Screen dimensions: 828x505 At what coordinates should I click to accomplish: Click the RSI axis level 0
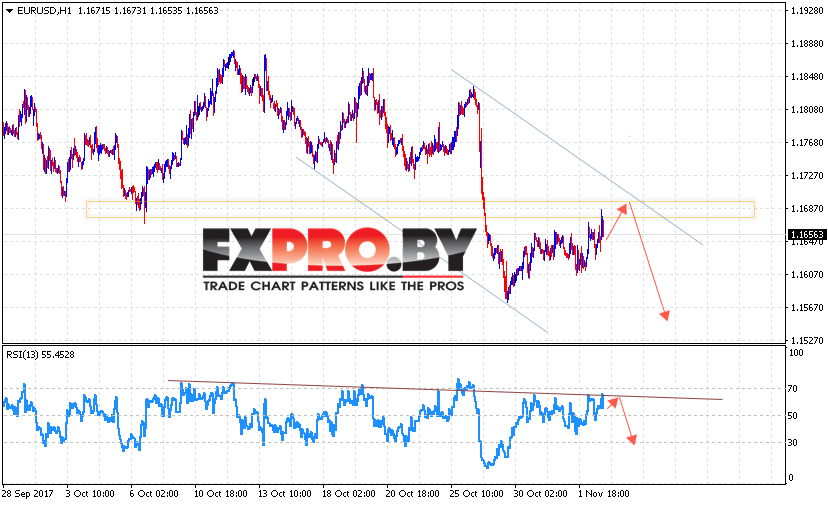pyautogui.click(x=791, y=478)
